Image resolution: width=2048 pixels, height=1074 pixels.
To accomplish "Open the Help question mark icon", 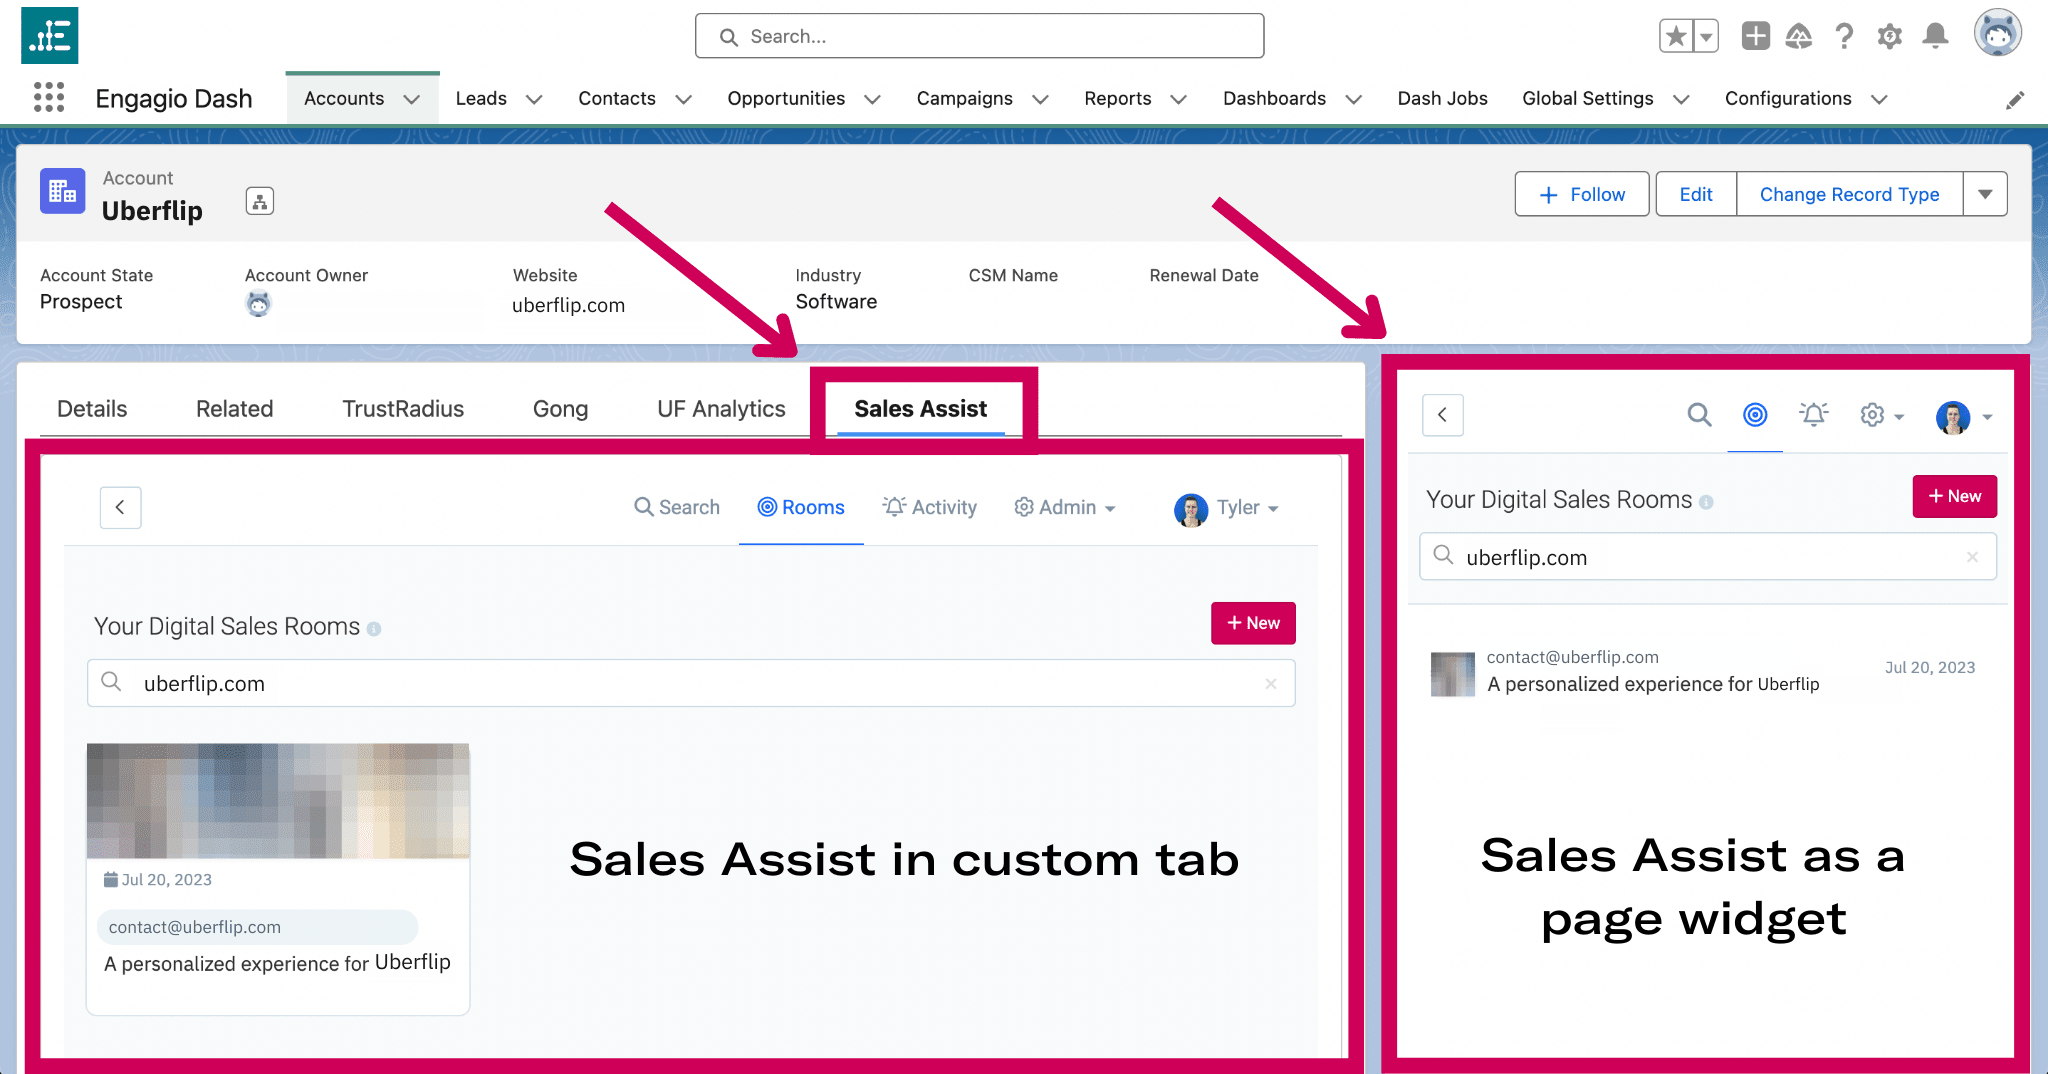I will click(1844, 36).
